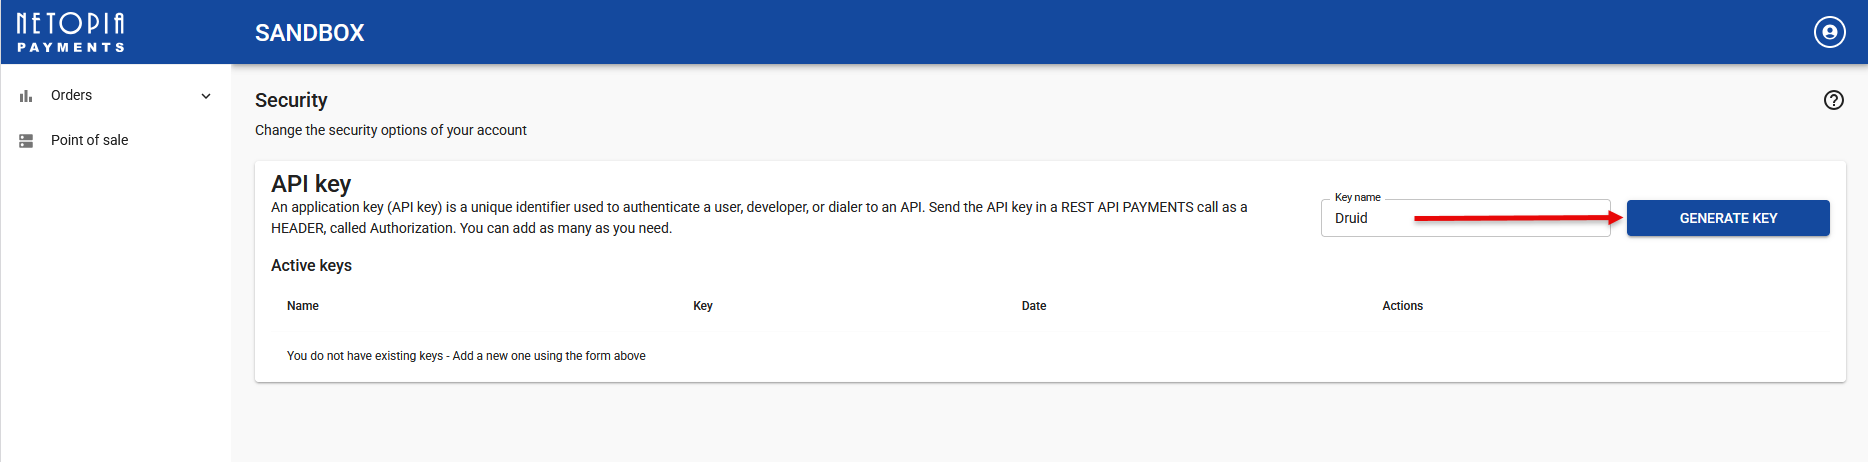Go to Point of sale menu
Image resolution: width=1868 pixels, height=462 pixels.
click(x=89, y=141)
